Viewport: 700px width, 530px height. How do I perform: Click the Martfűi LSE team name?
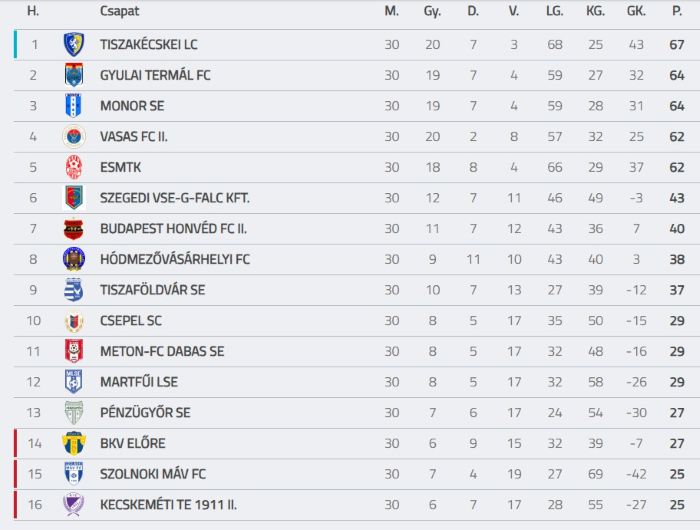click(x=139, y=382)
